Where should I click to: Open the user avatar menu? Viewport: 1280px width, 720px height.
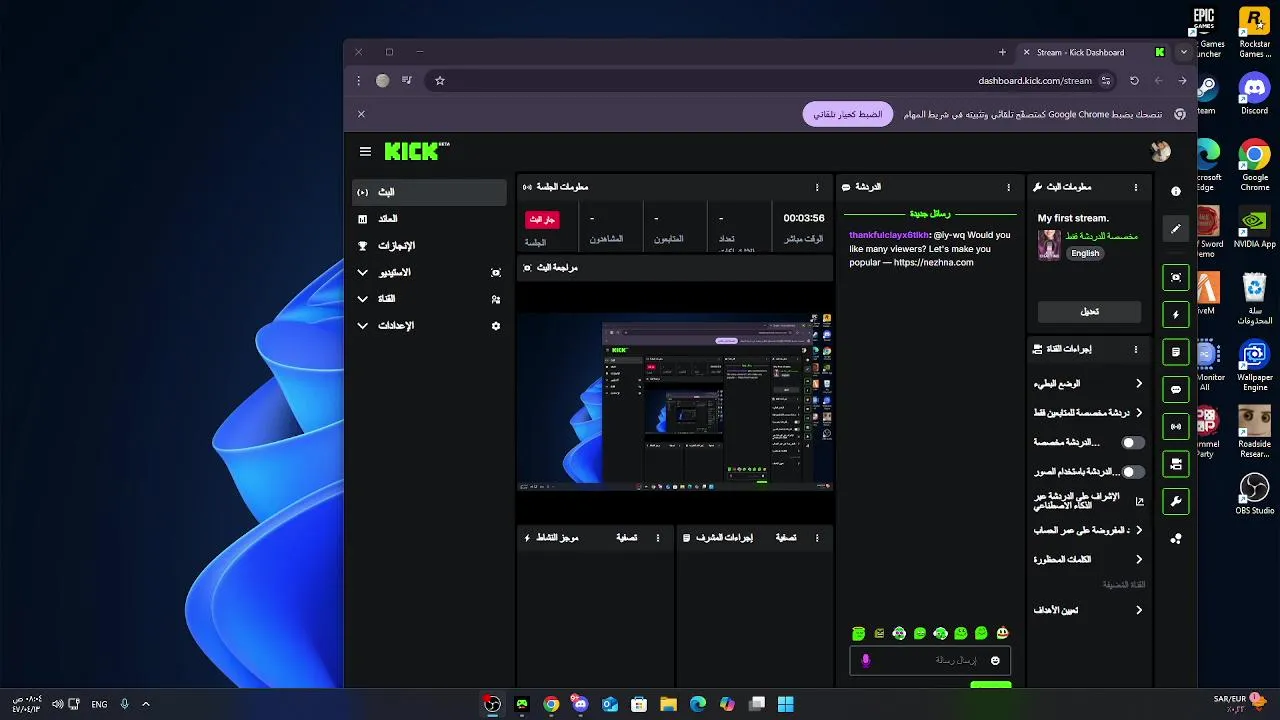tap(1160, 151)
